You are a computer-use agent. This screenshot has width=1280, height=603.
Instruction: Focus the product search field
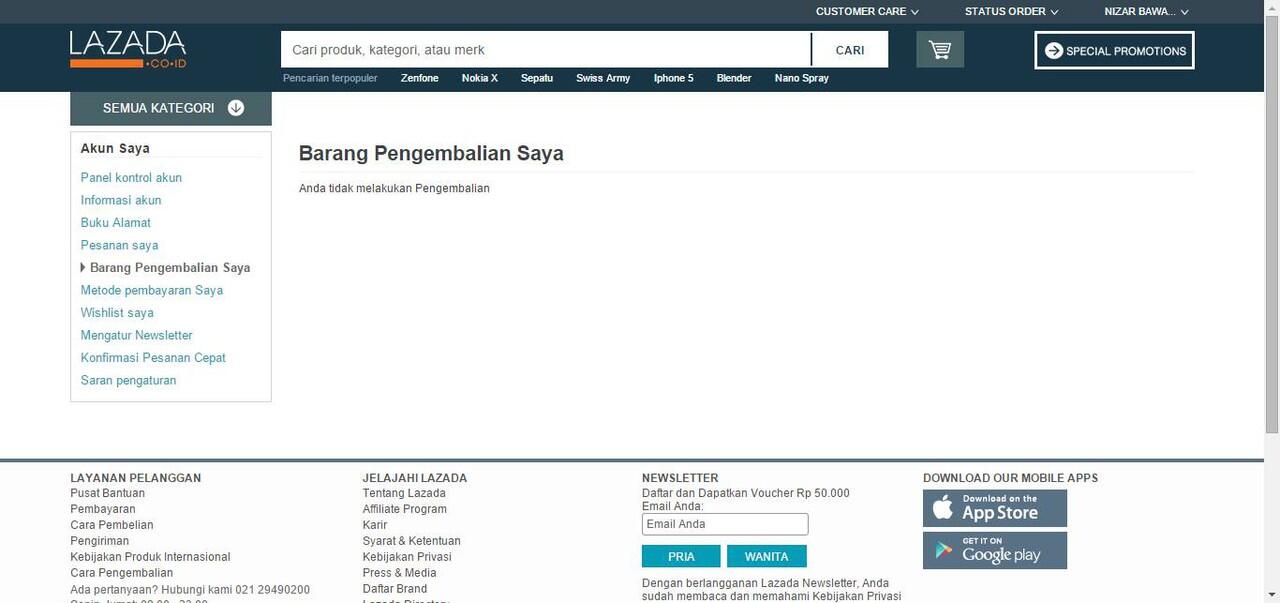tap(546, 49)
